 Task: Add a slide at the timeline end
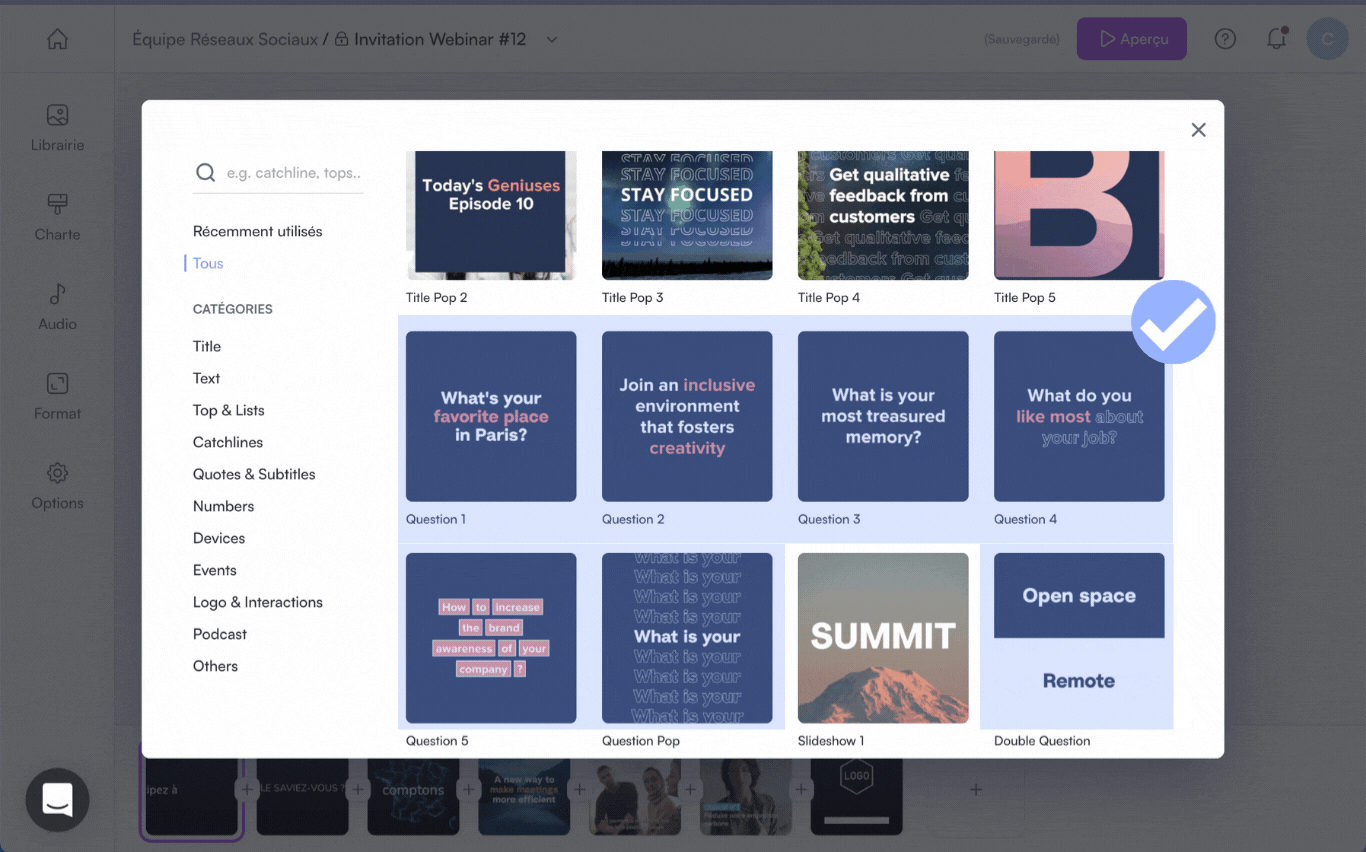[976, 790]
